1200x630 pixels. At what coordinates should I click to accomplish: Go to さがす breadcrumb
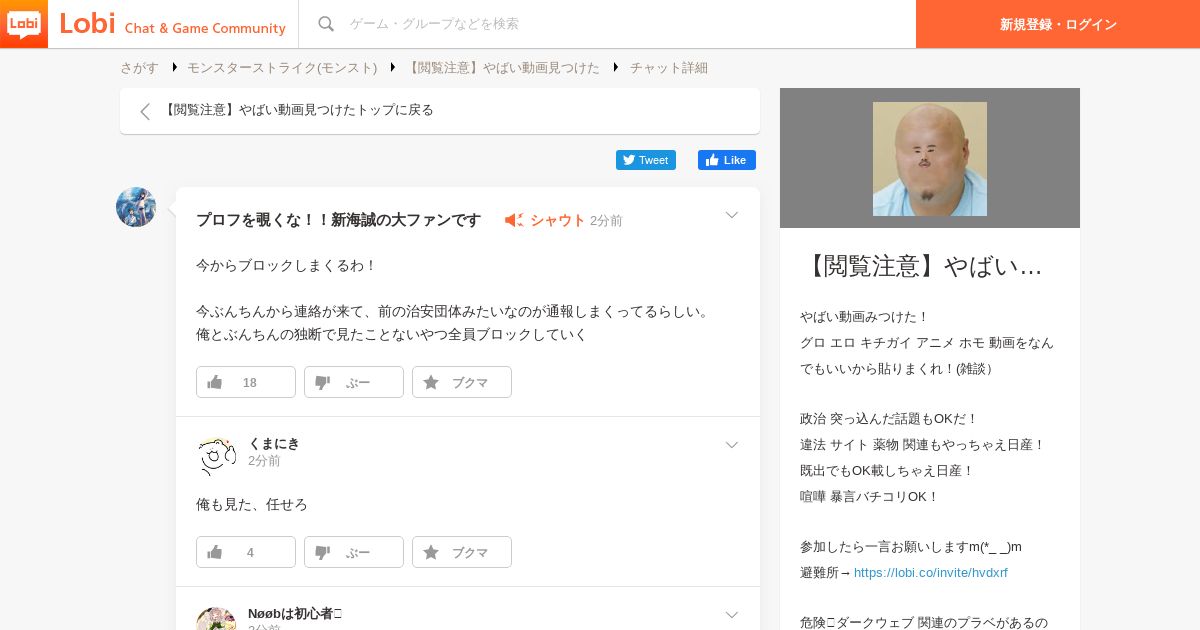click(x=139, y=68)
